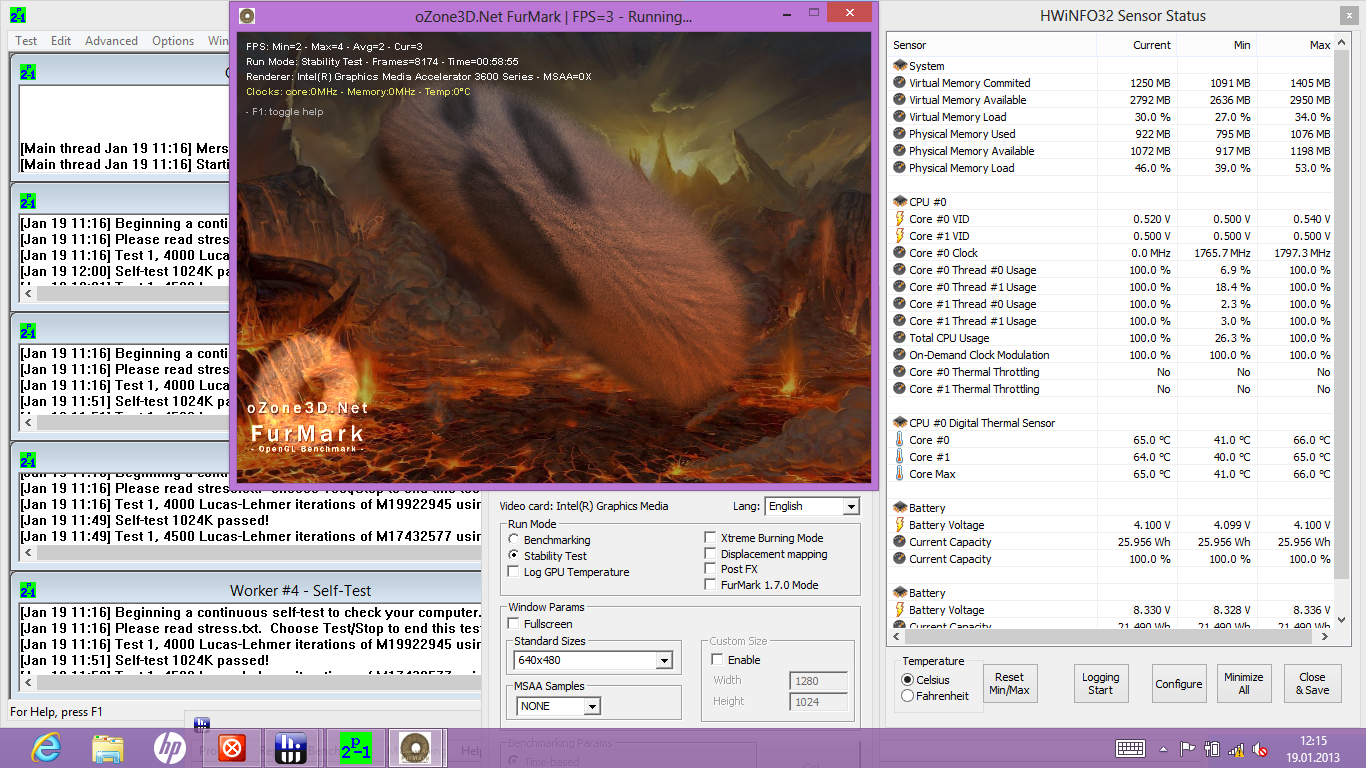Click the gauge icon beside Physical Memory Used
1366x768 pixels.
tap(900, 134)
